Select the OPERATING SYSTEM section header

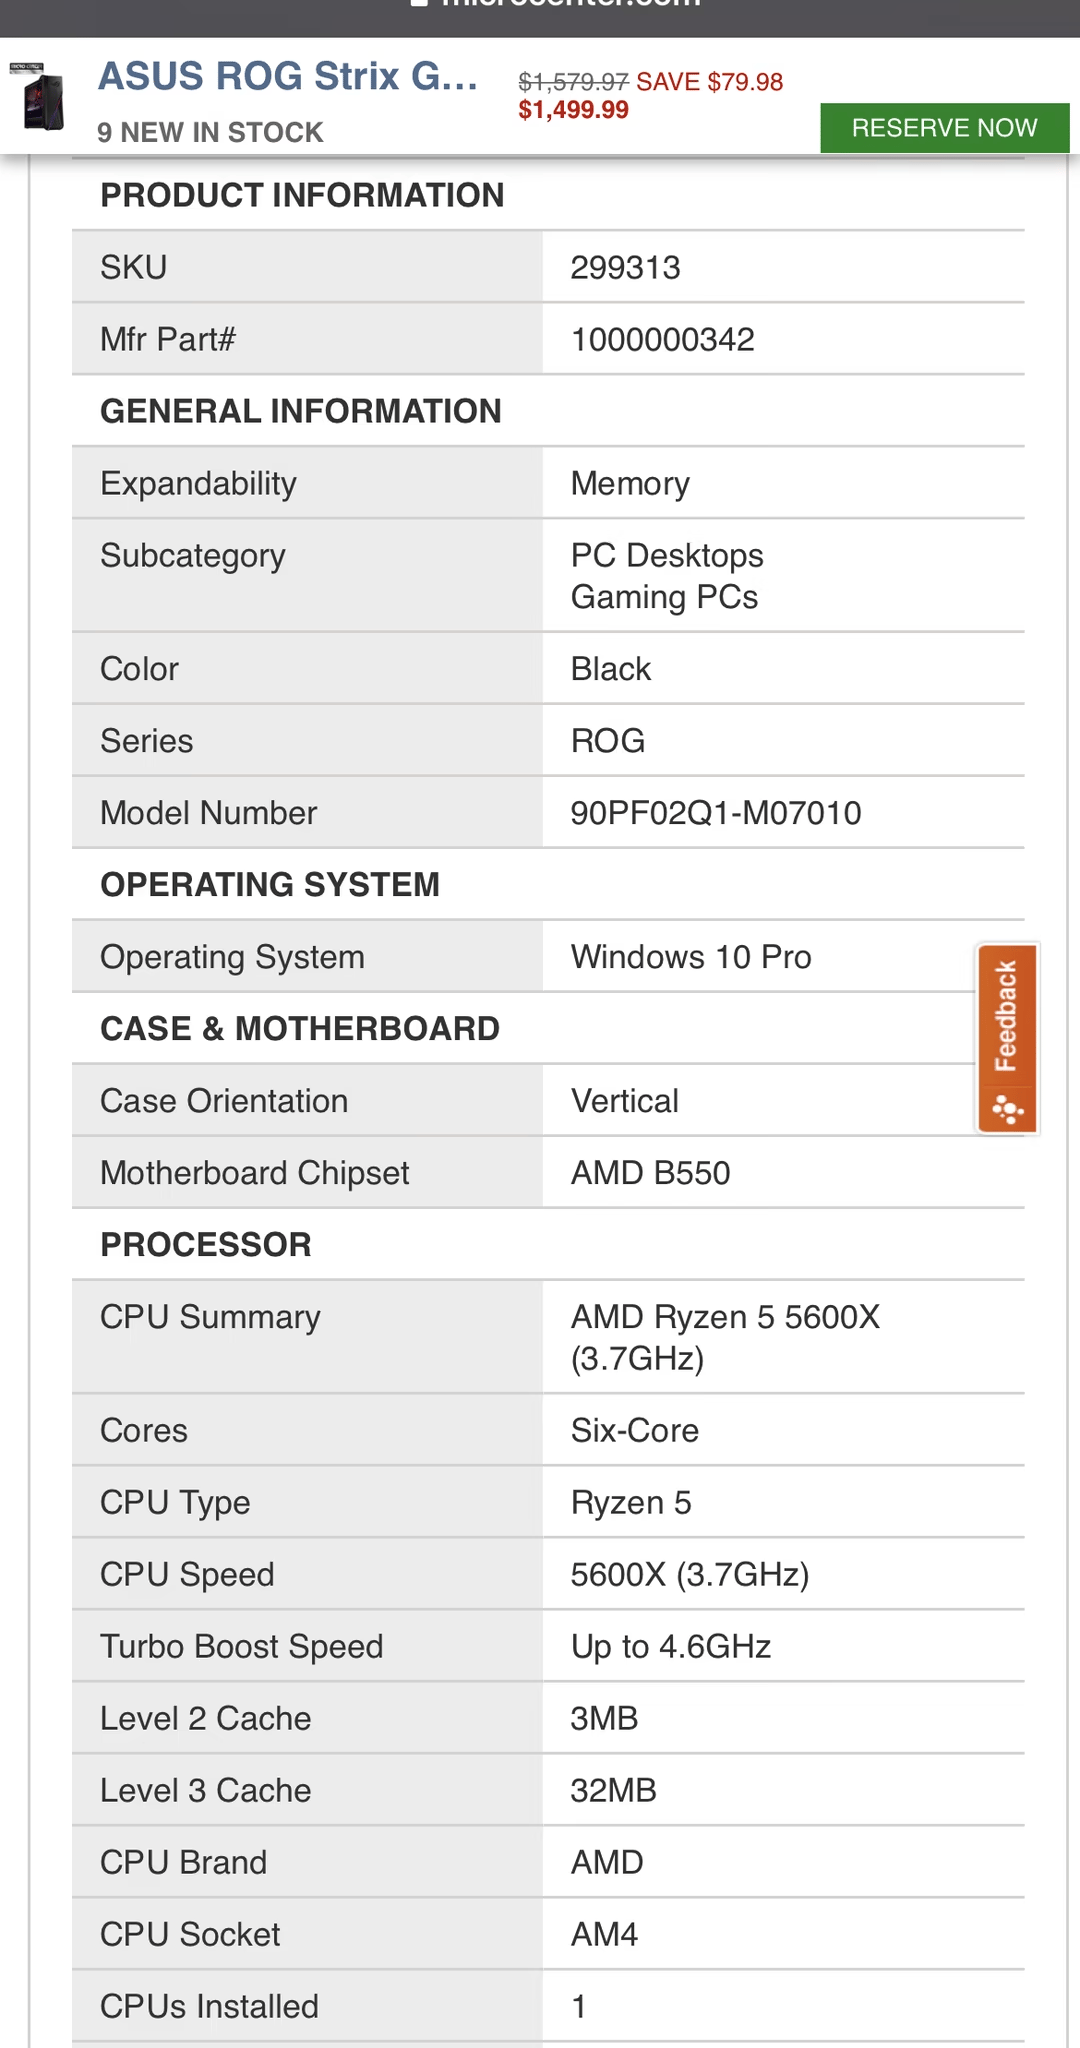[270, 885]
